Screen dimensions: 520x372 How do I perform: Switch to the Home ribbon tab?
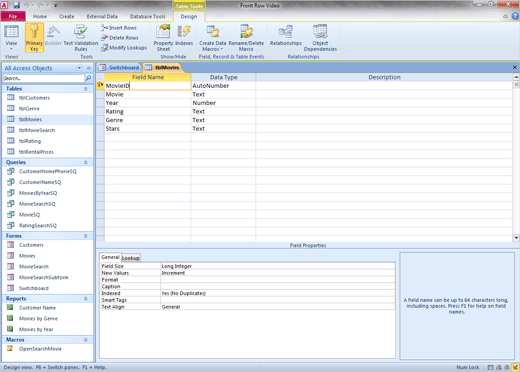(x=40, y=16)
